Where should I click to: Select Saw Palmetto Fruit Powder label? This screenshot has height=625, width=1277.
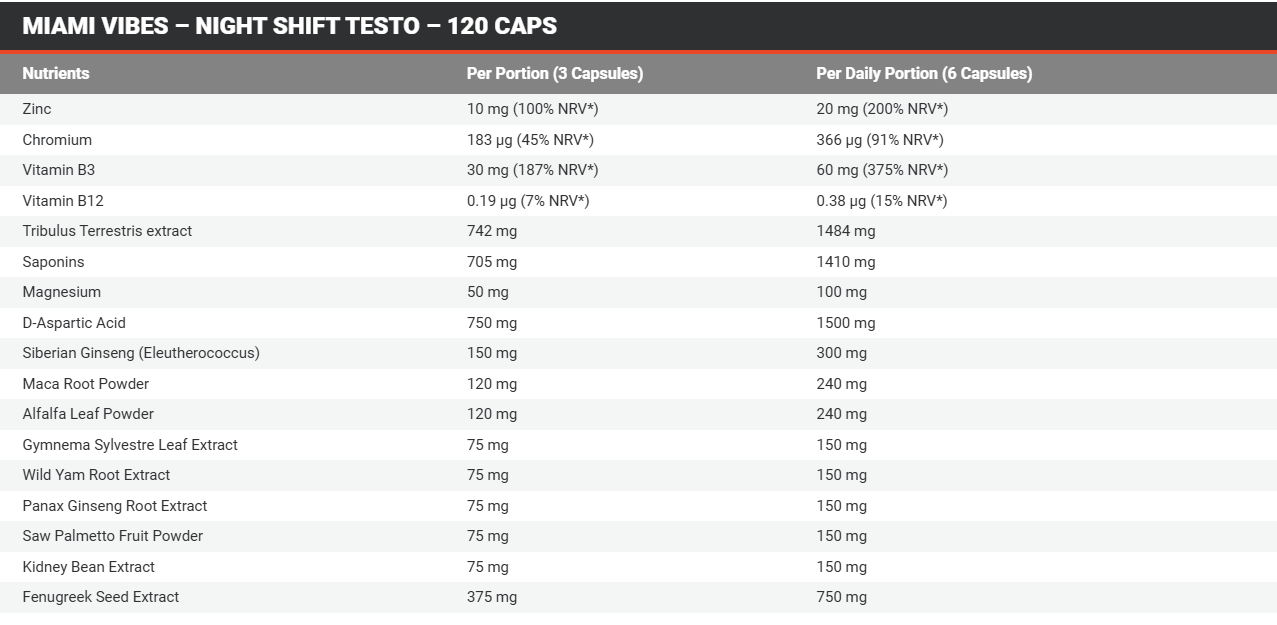coord(113,536)
